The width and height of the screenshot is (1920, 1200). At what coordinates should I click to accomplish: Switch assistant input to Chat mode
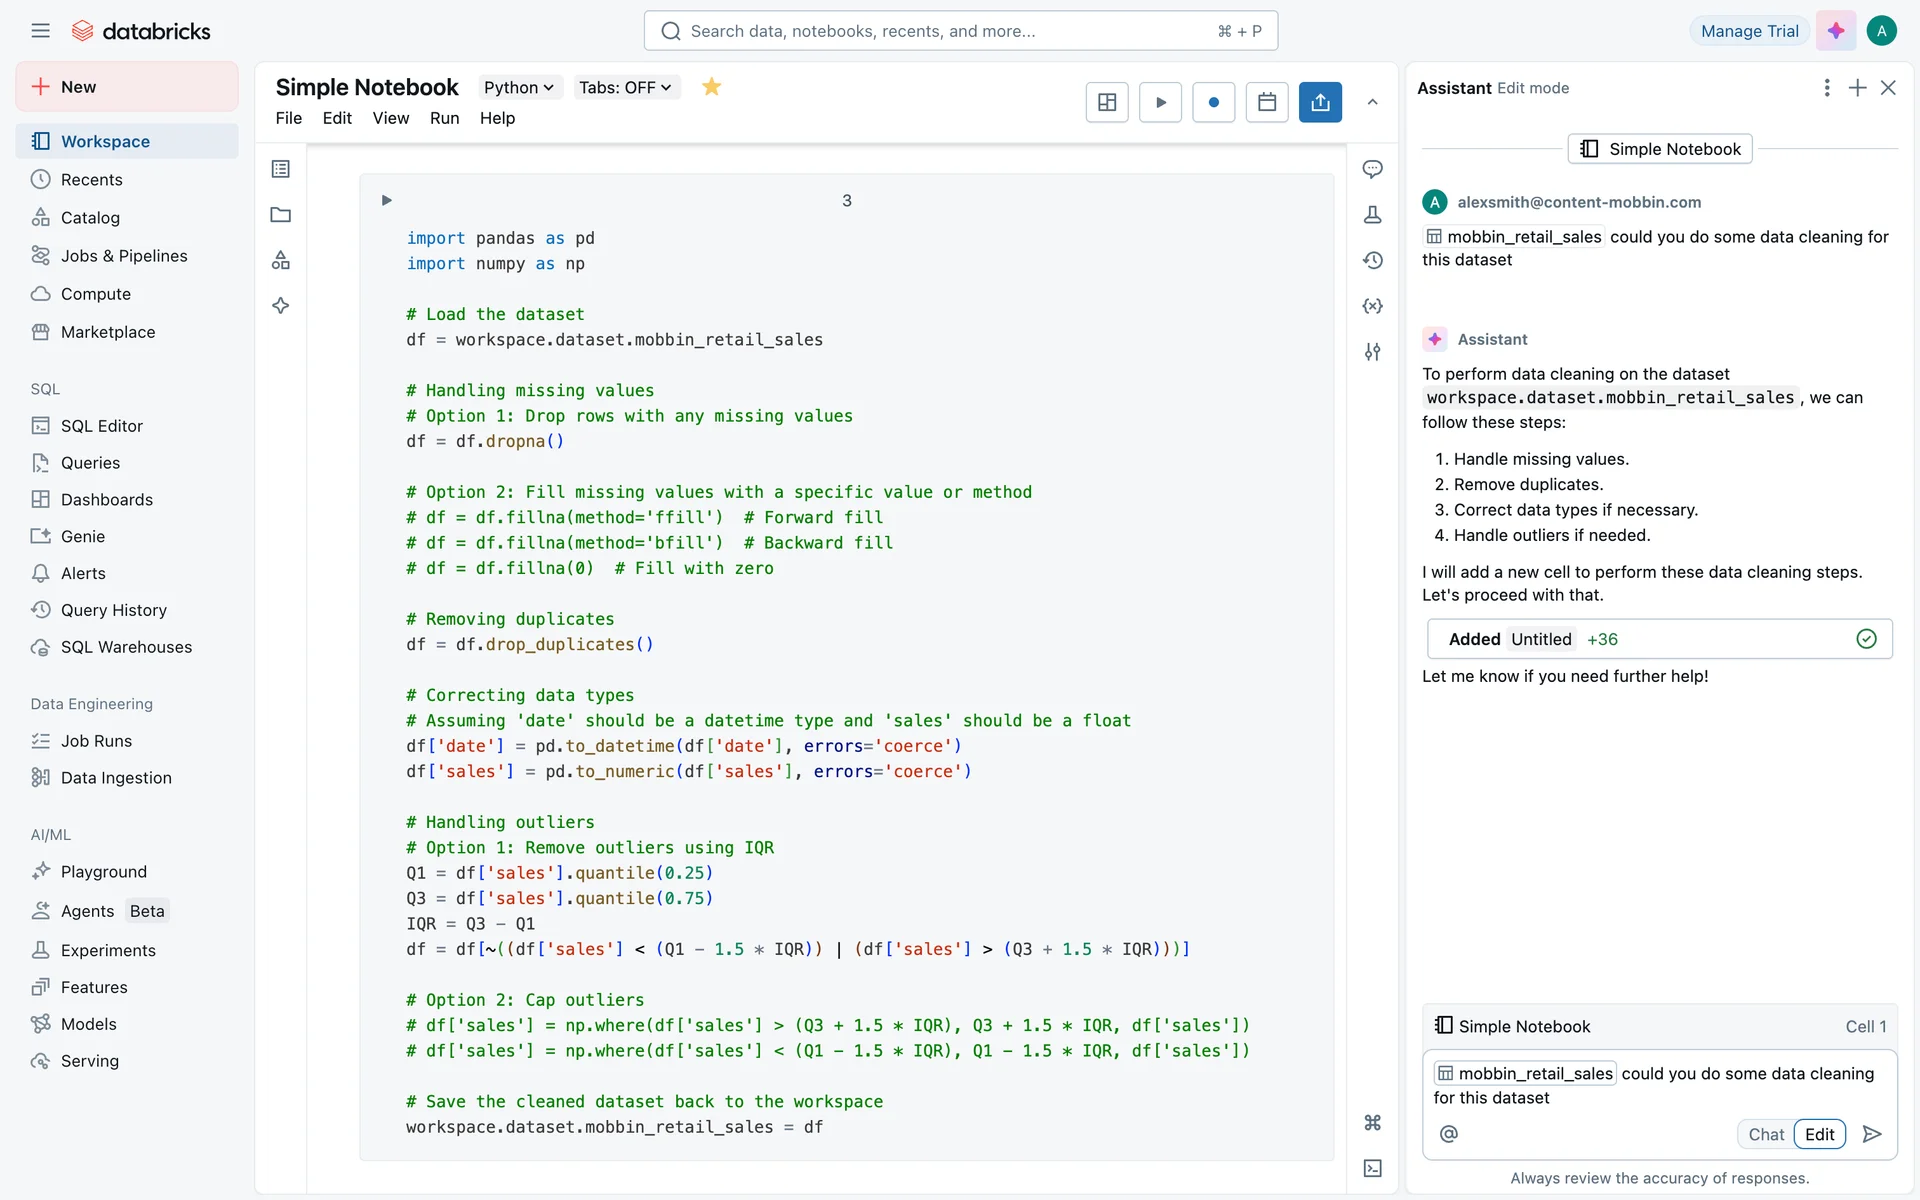[1765, 1134]
